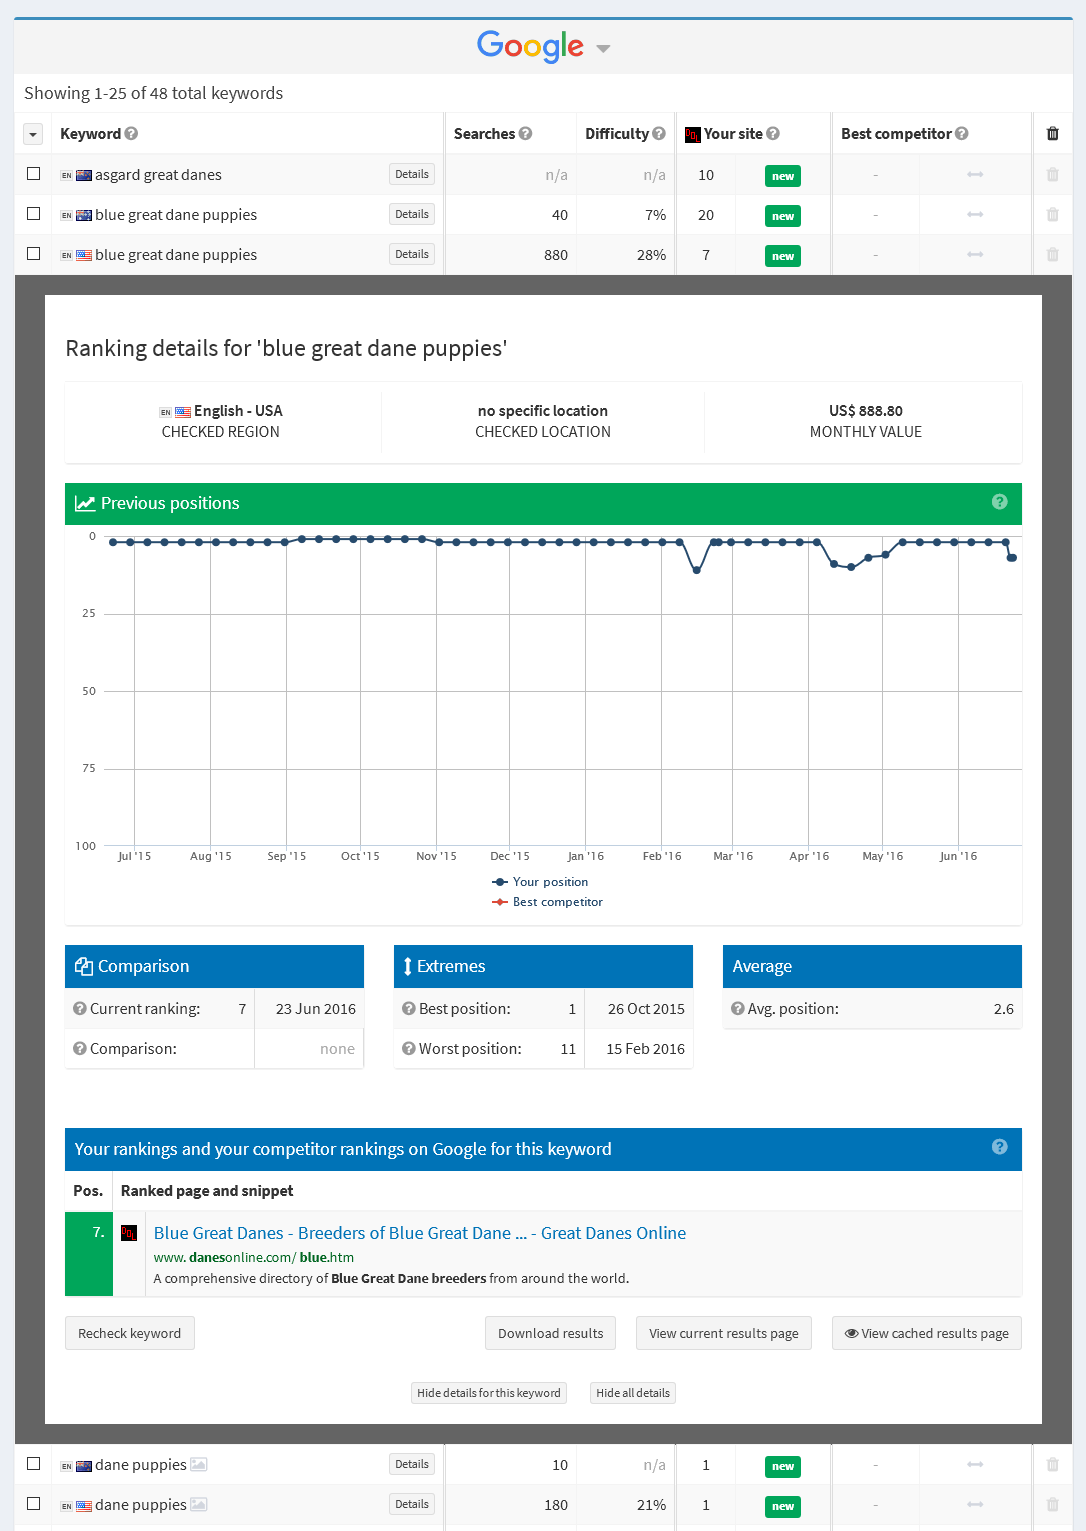The height and width of the screenshot is (1531, 1086).
Task: Click the Recheck keyword button
Action: coord(129,1333)
